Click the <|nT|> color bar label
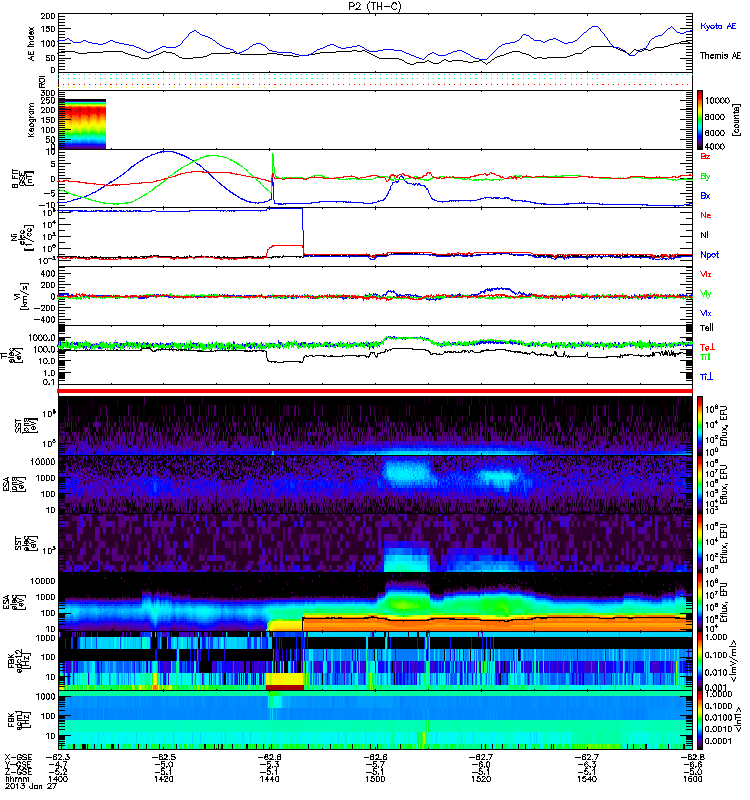 click(736, 719)
